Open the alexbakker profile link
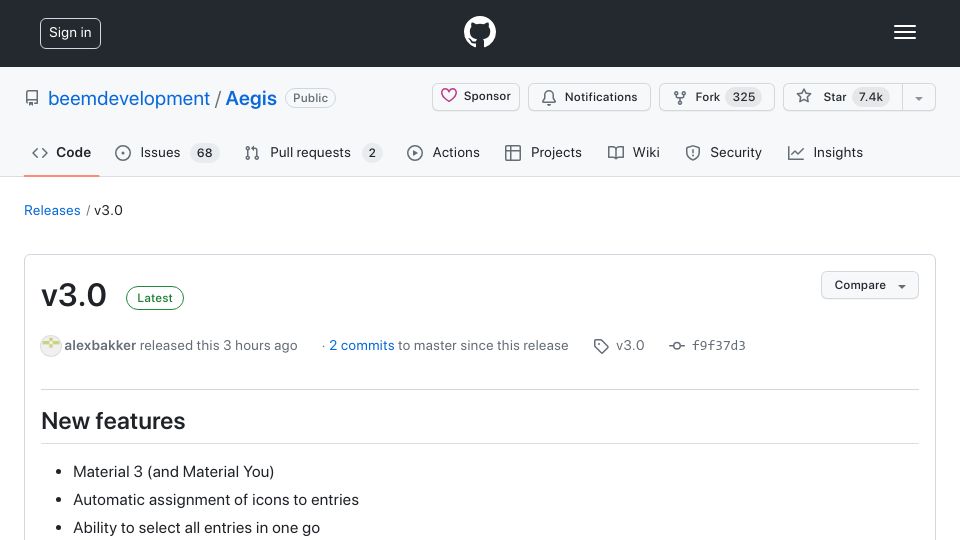Viewport: 960px width, 540px height. 100,345
